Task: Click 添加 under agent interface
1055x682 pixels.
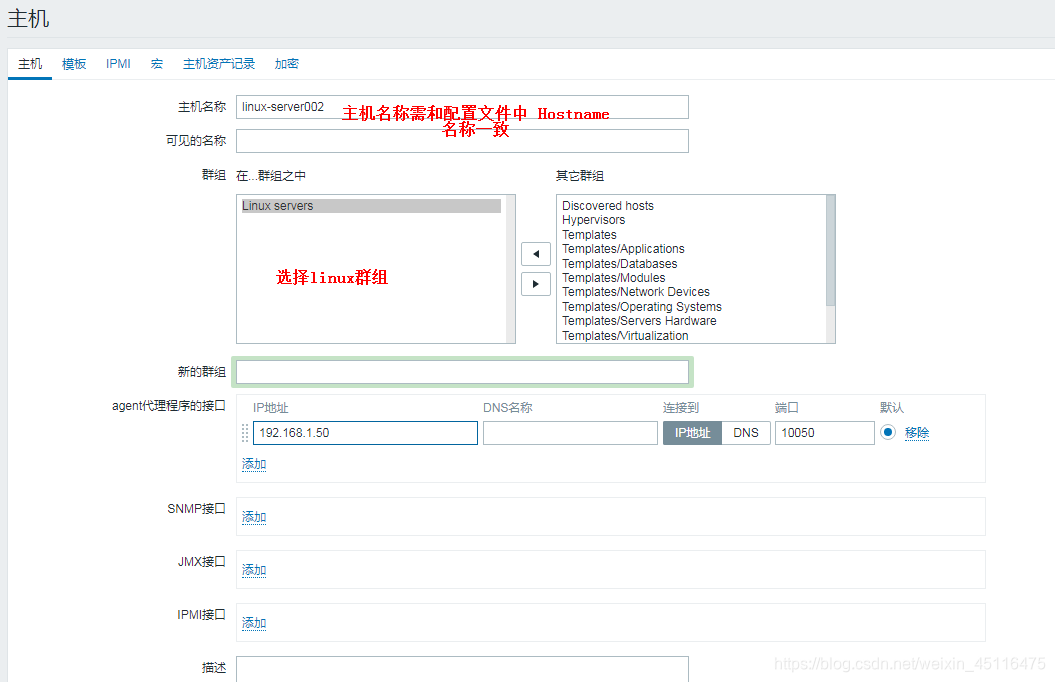Action: (x=254, y=464)
